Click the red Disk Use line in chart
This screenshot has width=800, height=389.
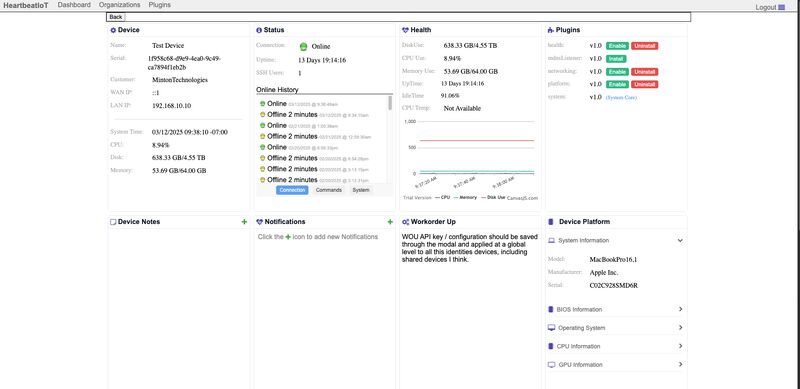477,140
